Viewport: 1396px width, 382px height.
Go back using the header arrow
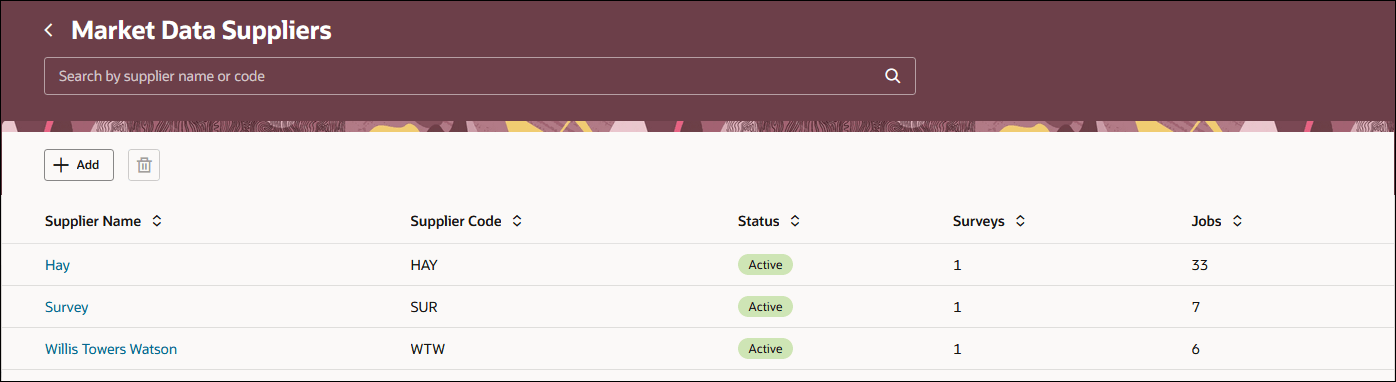(48, 31)
